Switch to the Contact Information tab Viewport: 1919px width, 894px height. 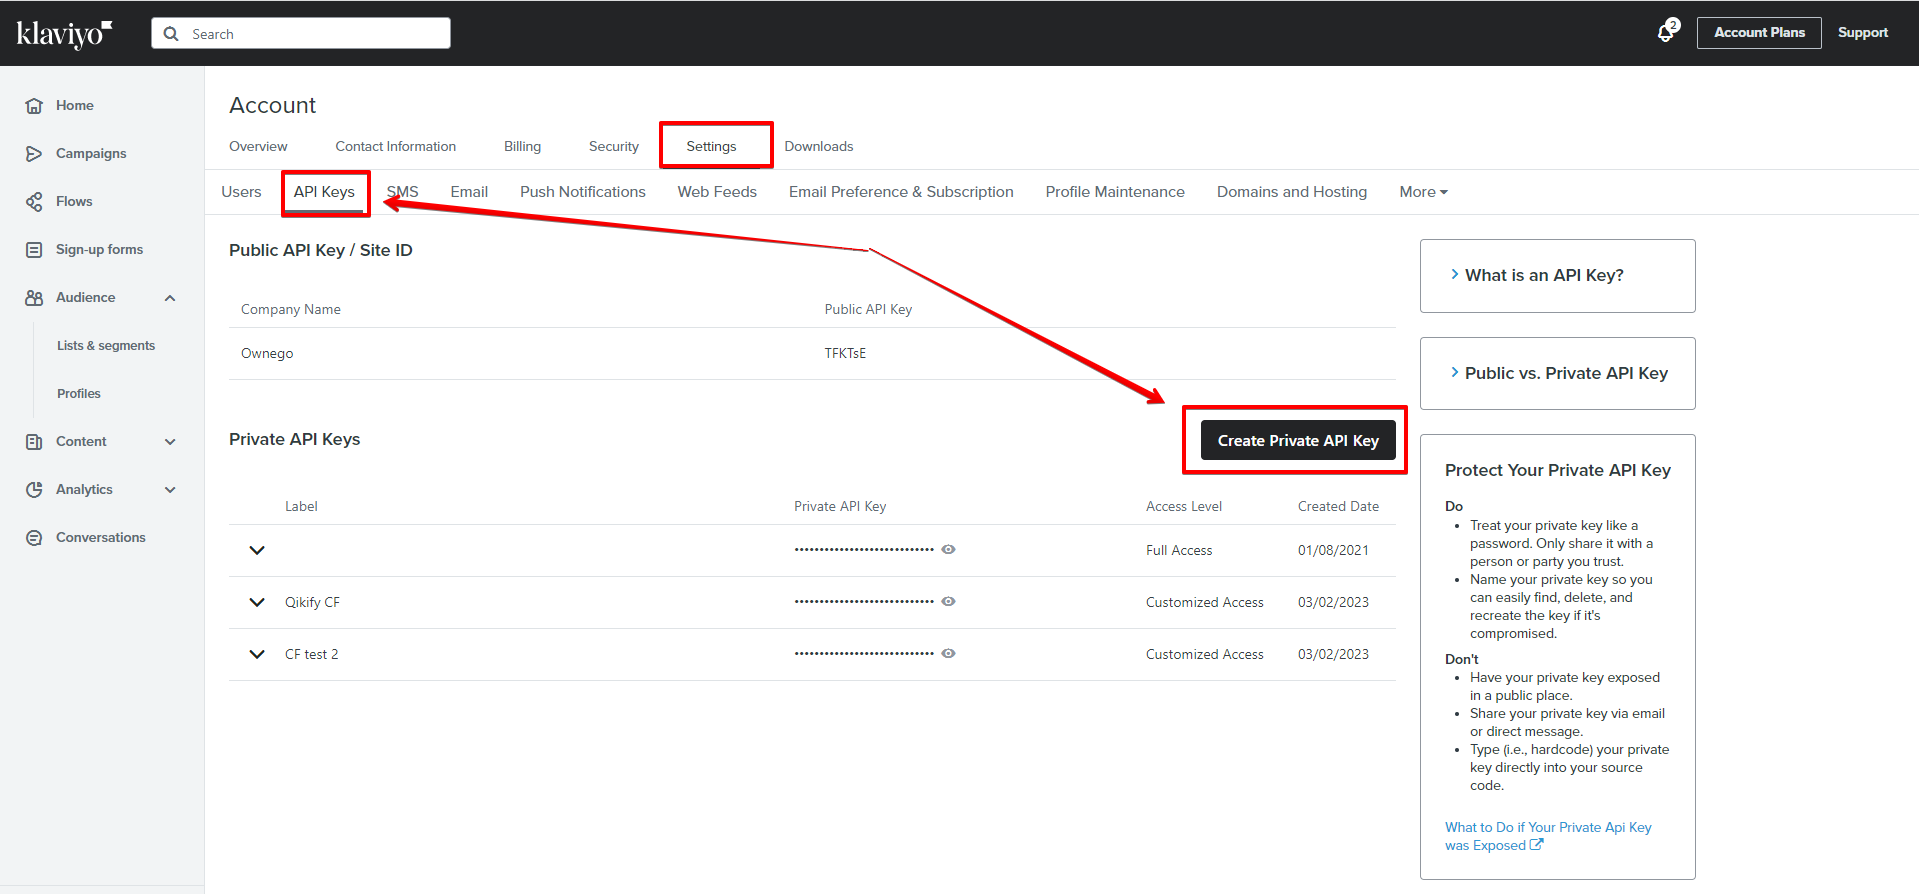(395, 146)
